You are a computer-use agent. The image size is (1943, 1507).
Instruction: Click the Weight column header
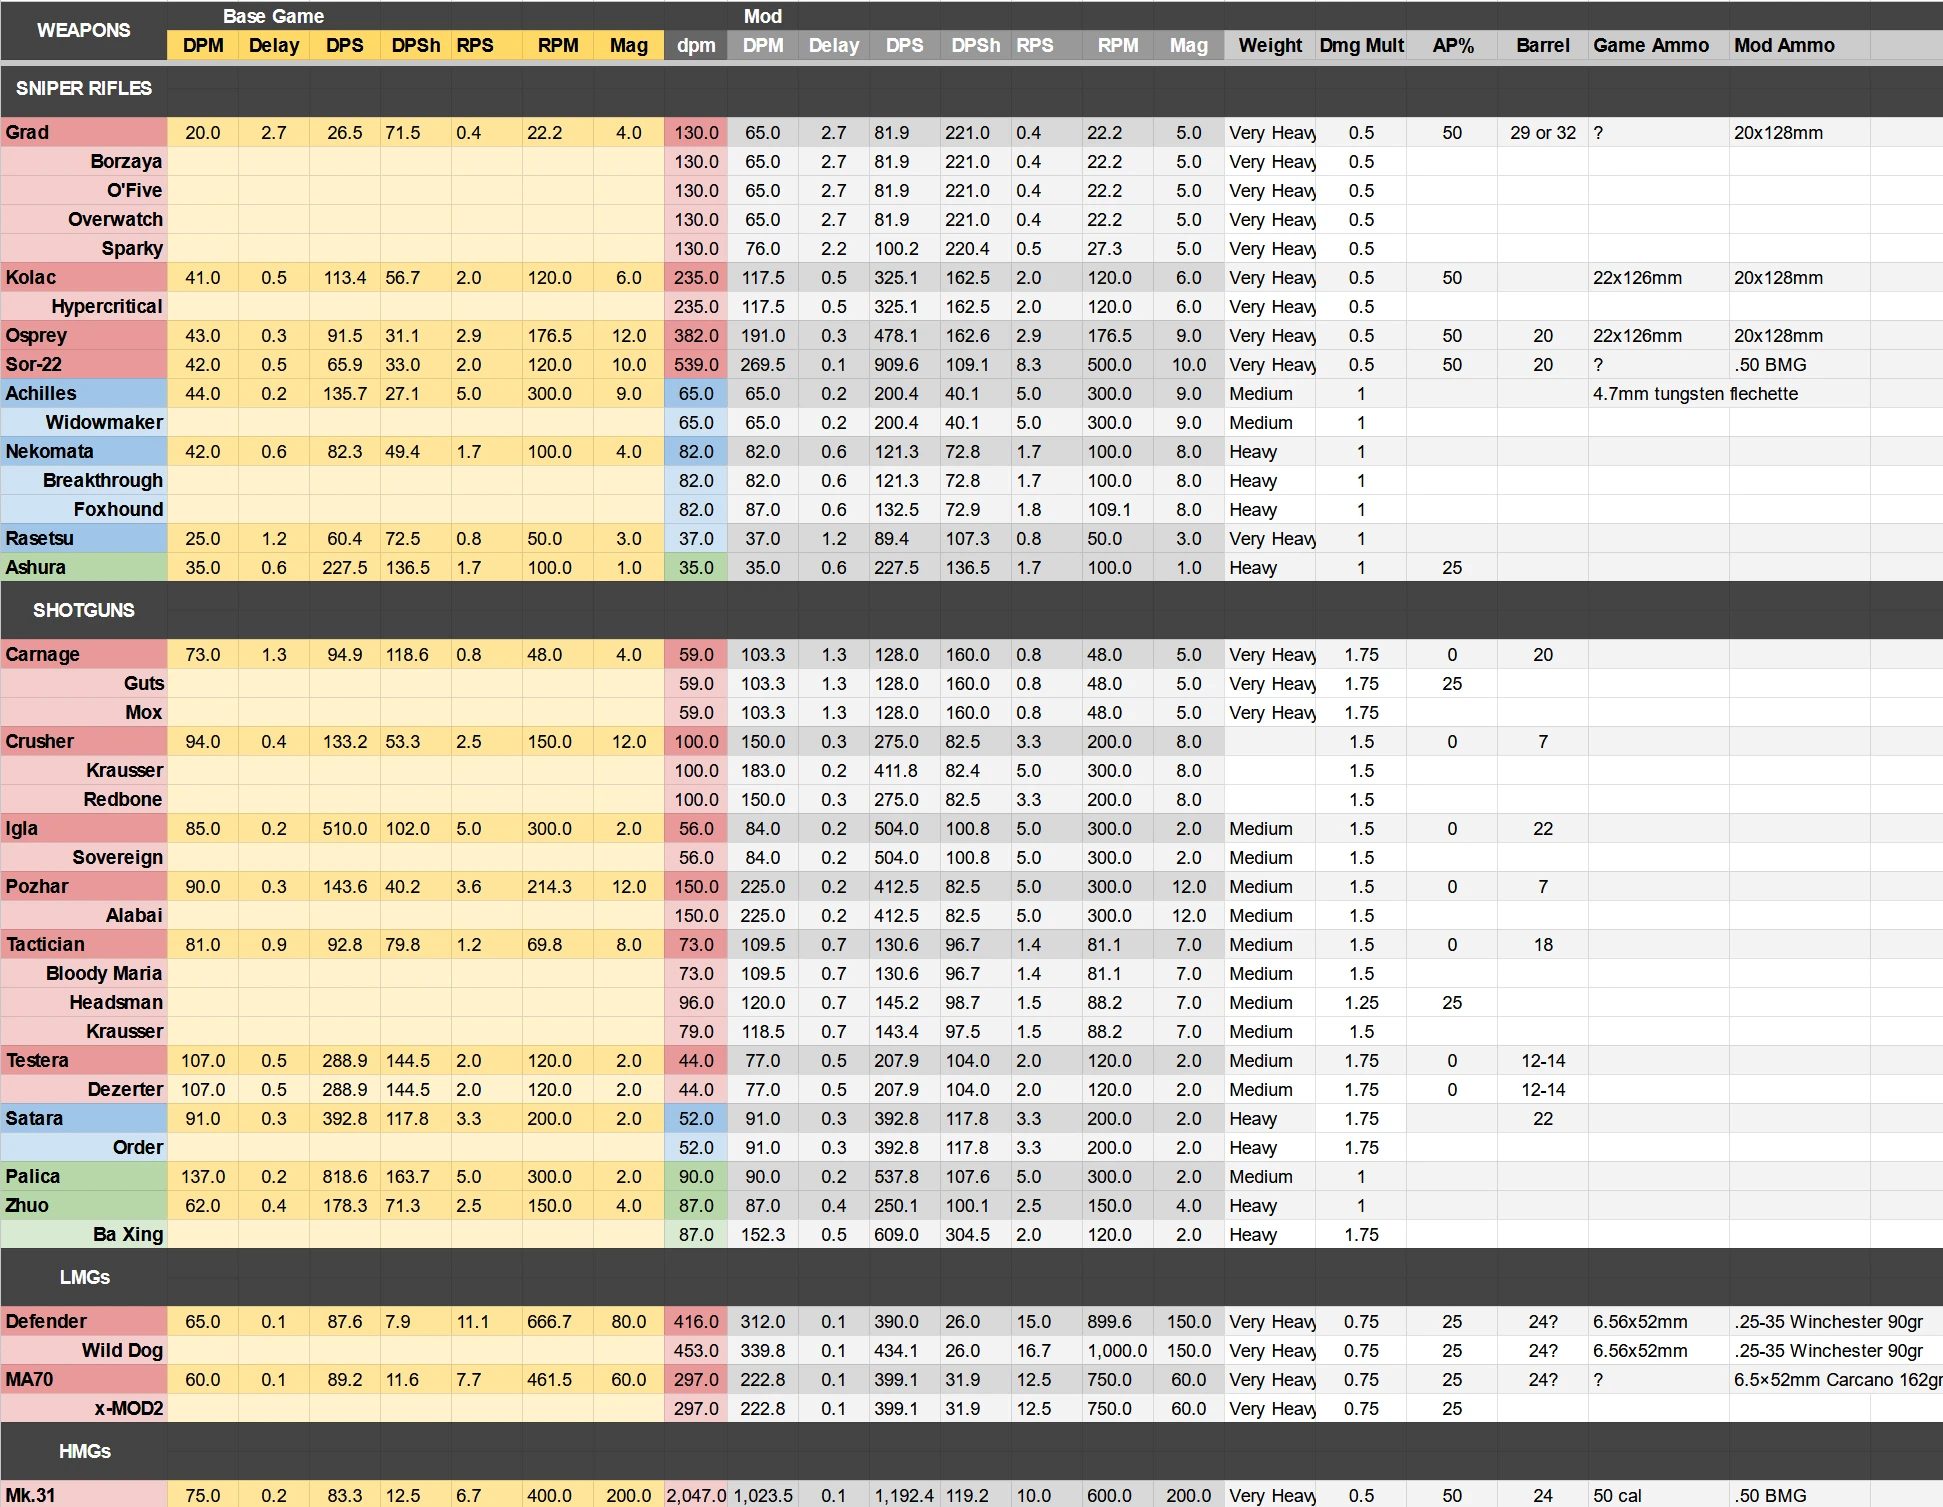point(1269,45)
